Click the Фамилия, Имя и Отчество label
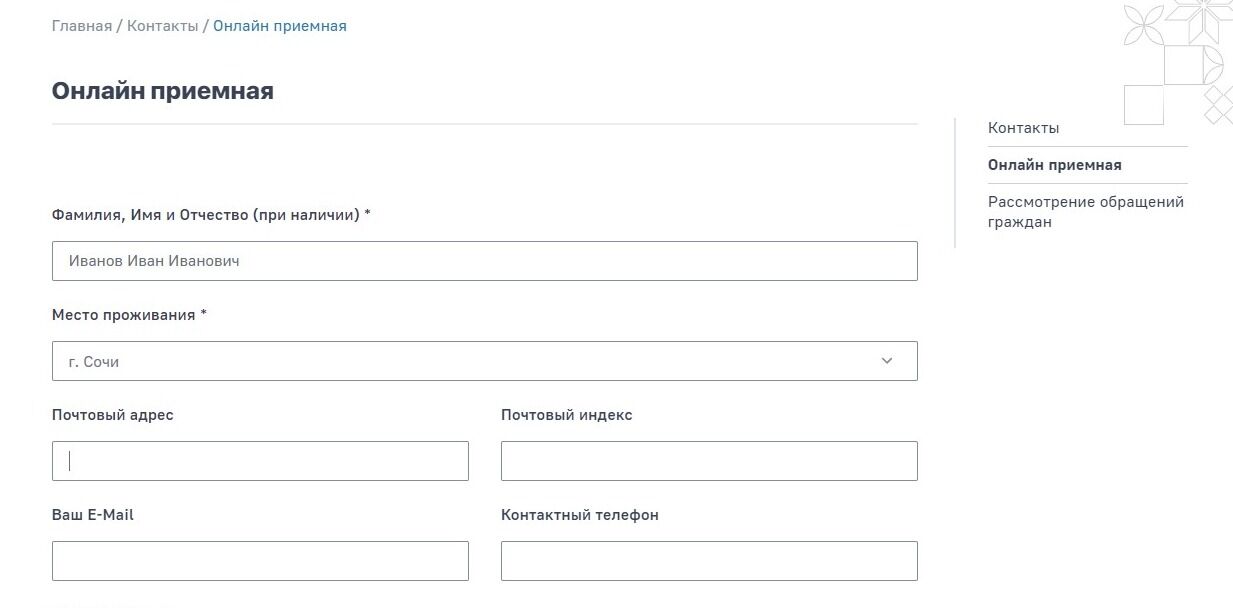 tap(211, 215)
